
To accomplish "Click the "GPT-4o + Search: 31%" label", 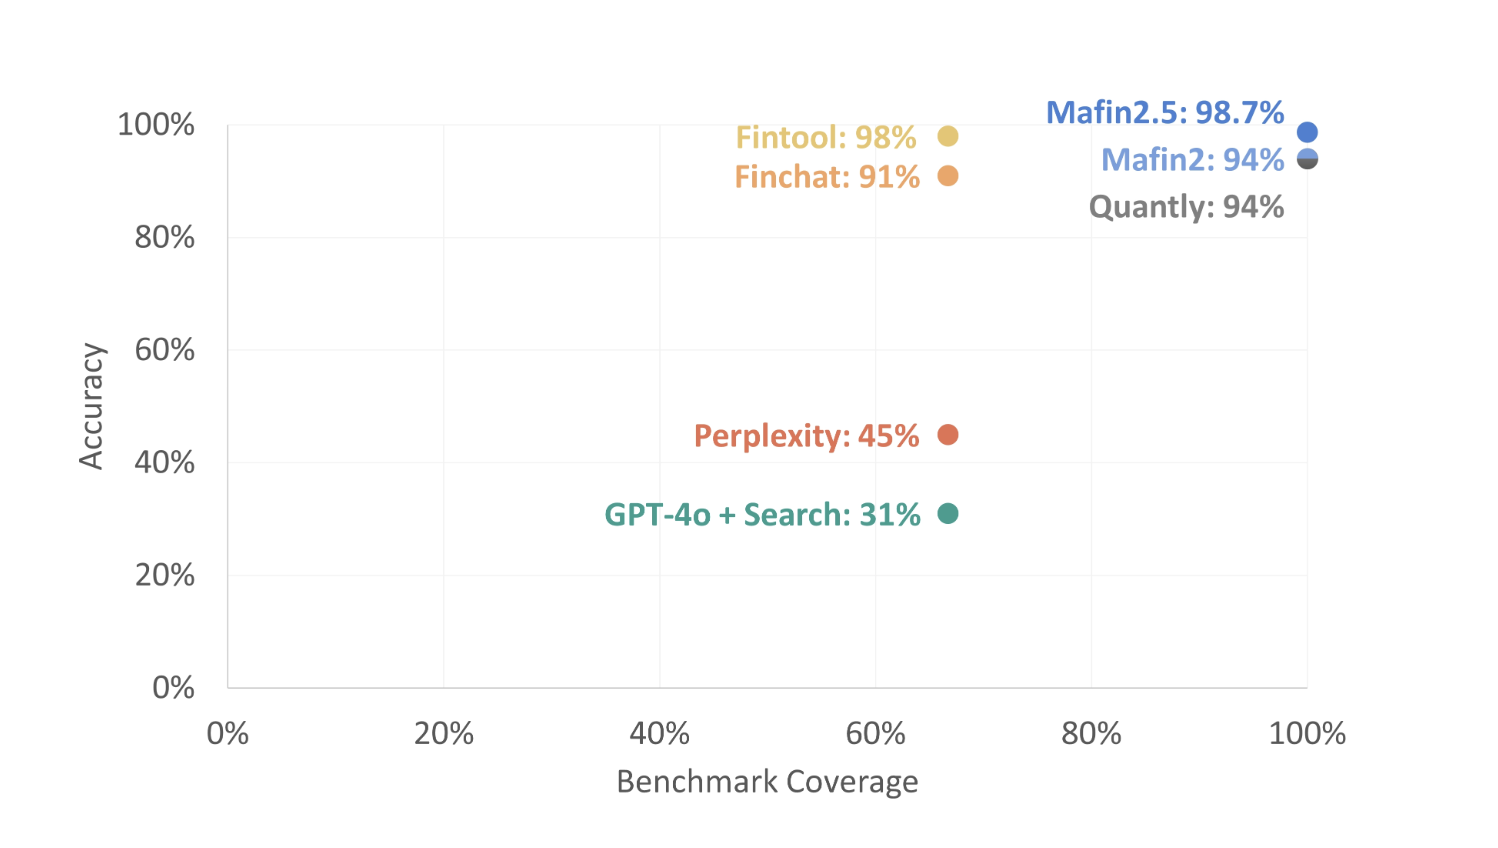I will pyautogui.click(x=762, y=515).
